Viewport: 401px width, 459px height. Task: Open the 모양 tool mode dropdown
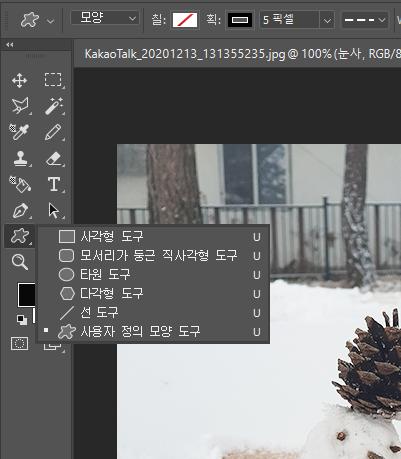point(105,18)
